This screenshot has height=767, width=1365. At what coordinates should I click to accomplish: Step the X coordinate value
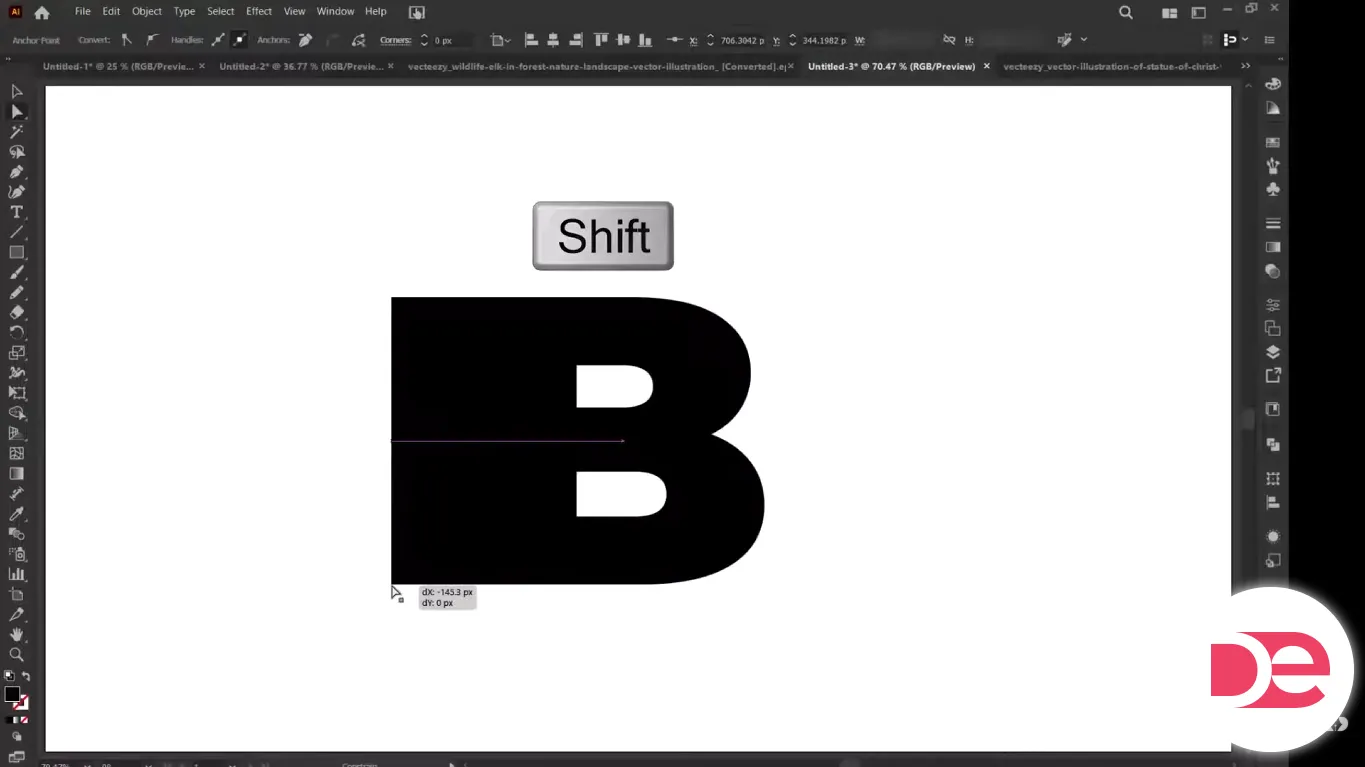coord(710,40)
